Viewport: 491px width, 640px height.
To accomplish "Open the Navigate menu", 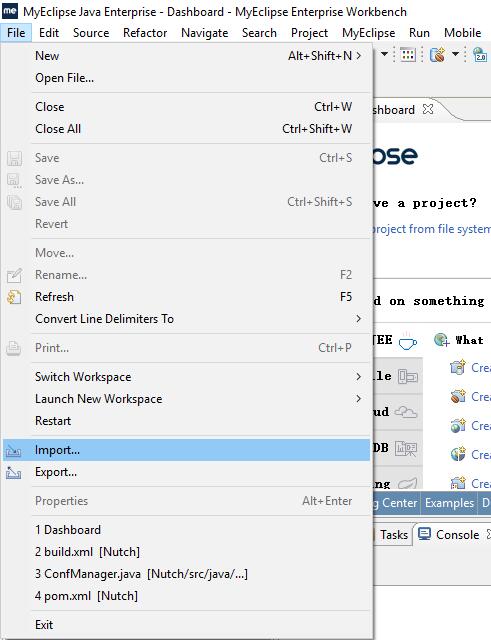I will click(x=204, y=33).
